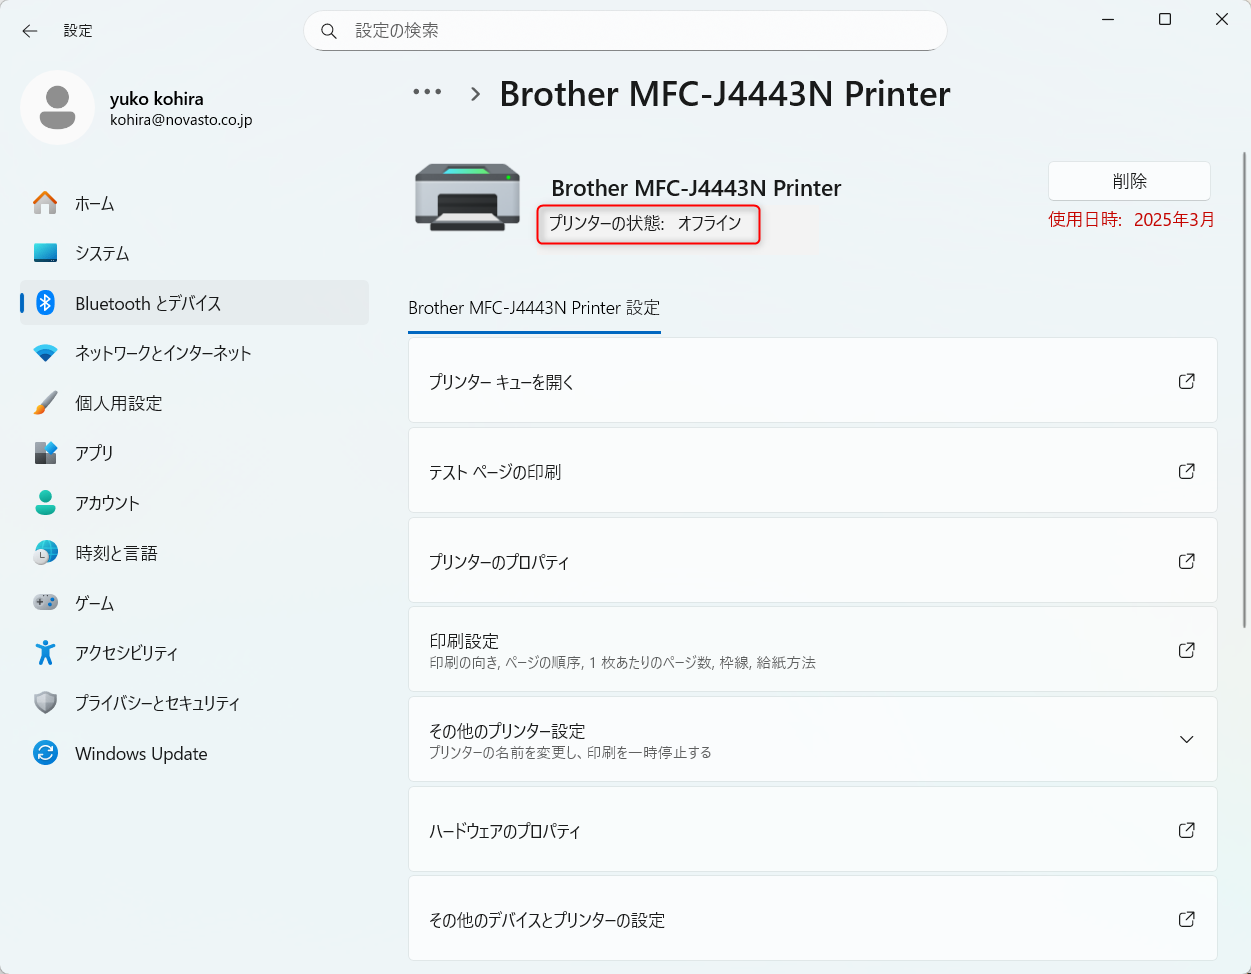Open ハードウェアのプロパティ
The image size is (1251, 974).
pyautogui.click(x=812, y=830)
